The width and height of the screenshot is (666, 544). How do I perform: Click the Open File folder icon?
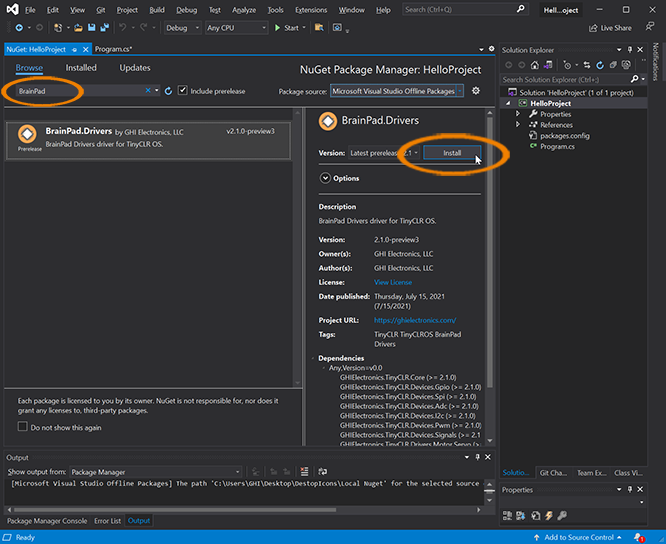pyautogui.click(x=78, y=28)
